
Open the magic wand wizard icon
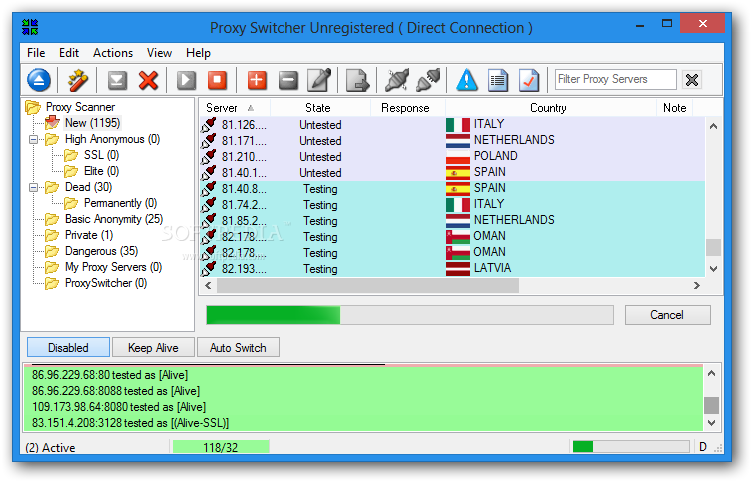[77, 80]
